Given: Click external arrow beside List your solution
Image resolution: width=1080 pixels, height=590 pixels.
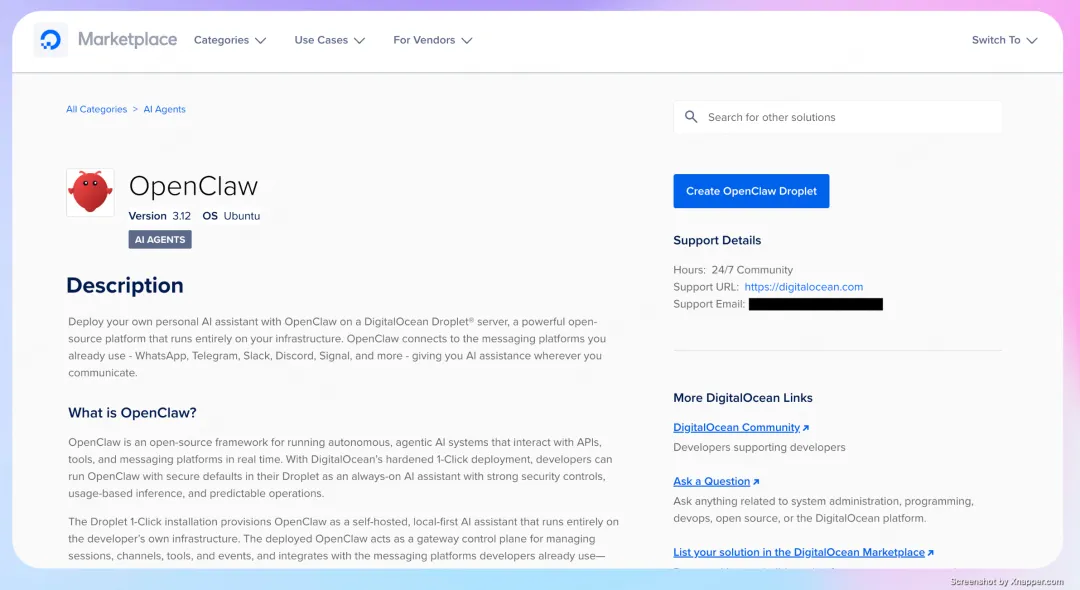Looking at the screenshot, I should (931, 553).
